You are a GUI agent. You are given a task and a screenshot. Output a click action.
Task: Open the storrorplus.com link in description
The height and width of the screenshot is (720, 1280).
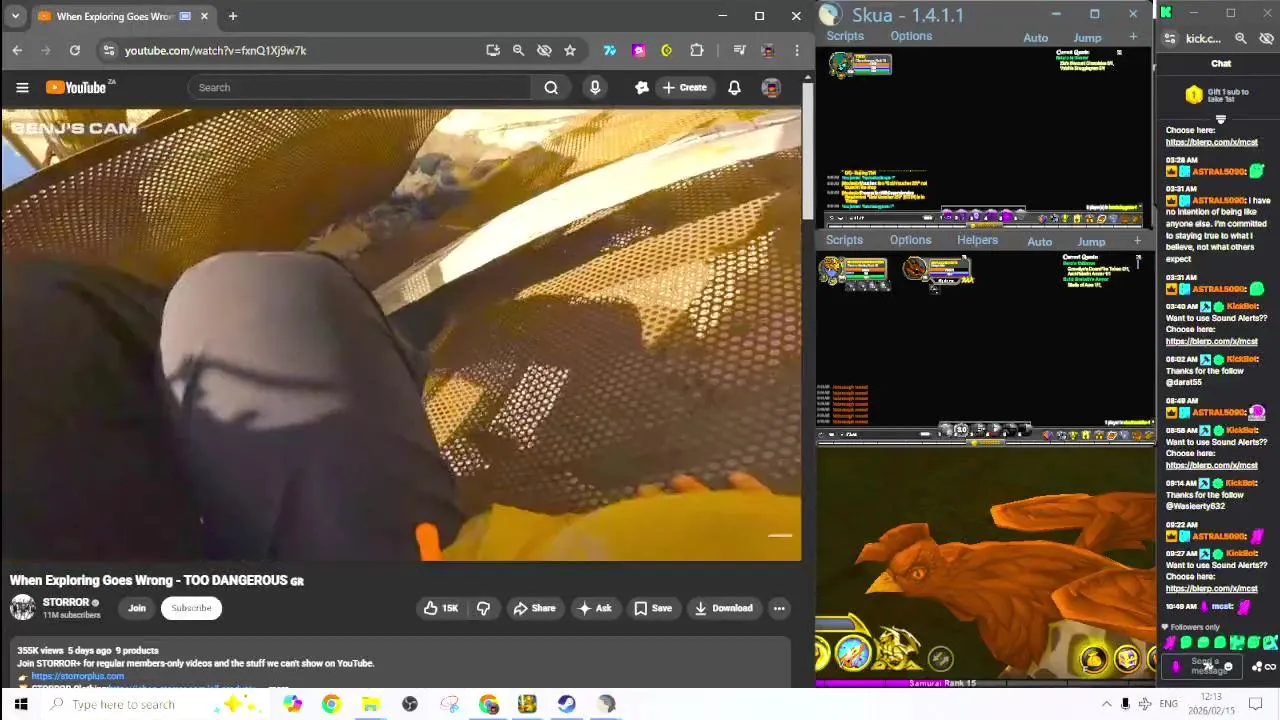(78, 676)
